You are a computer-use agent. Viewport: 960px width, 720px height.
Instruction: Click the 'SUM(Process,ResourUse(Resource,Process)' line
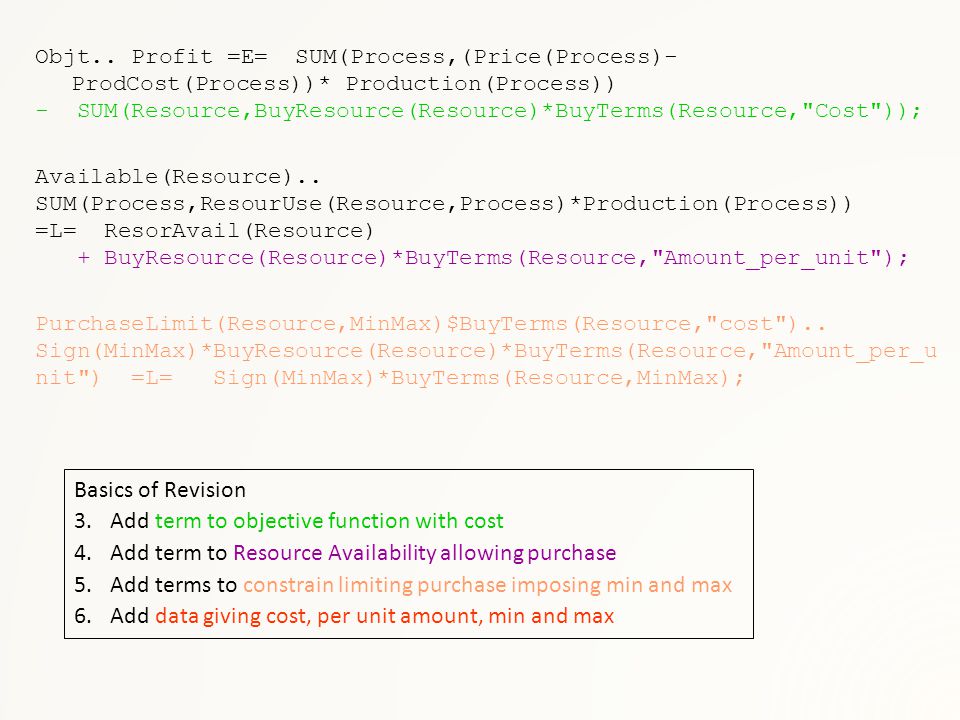point(443,204)
